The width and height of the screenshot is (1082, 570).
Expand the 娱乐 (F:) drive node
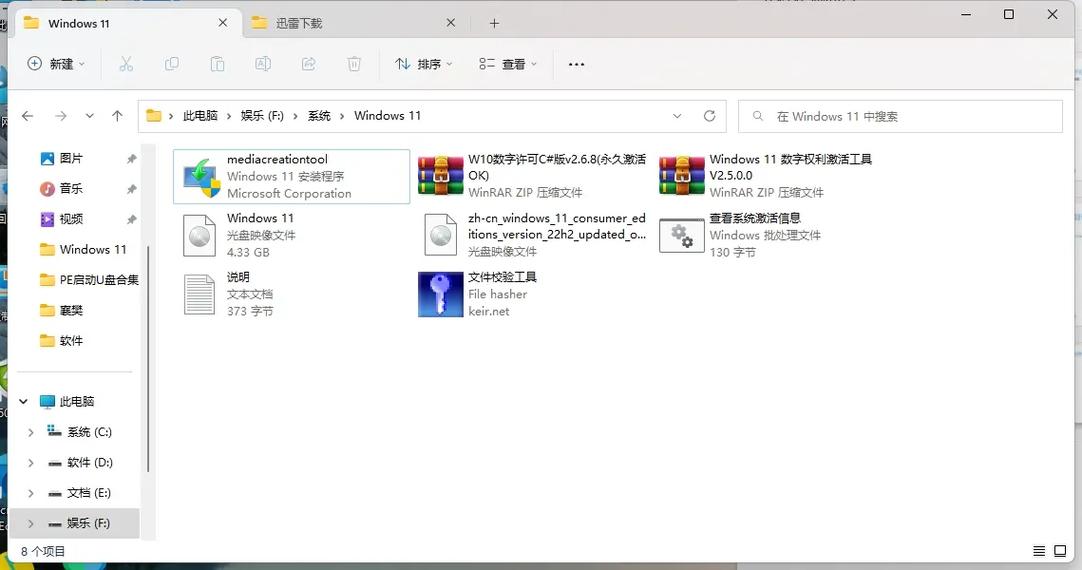[x=30, y=523]
